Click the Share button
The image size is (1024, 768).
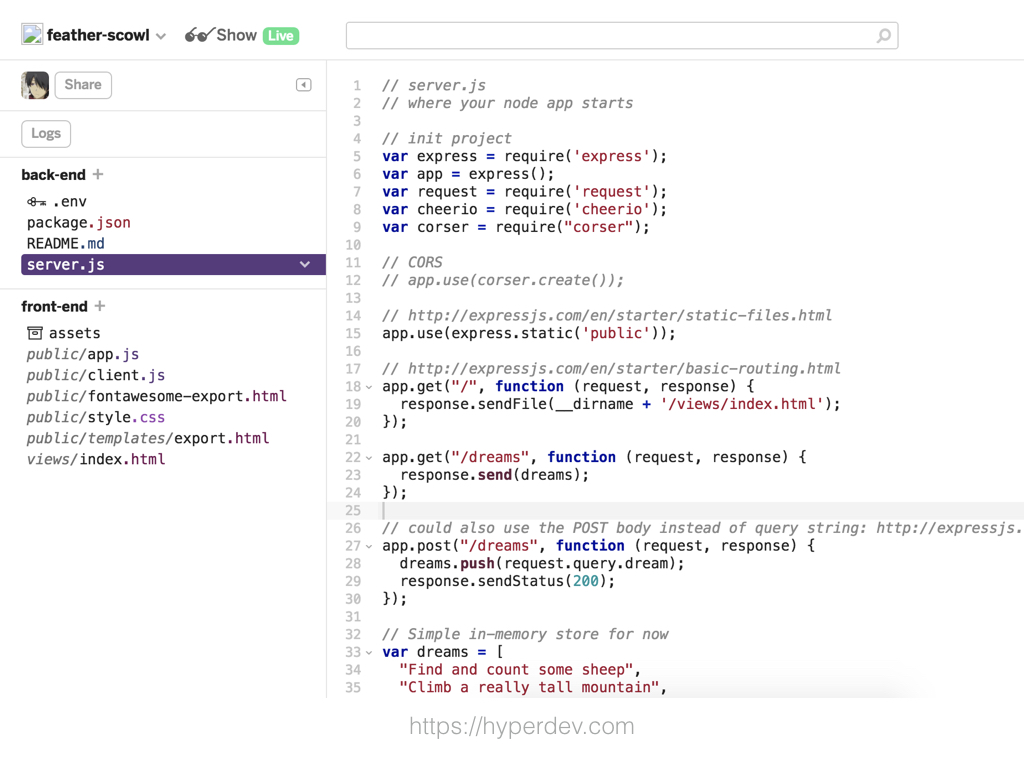(83, 85)
